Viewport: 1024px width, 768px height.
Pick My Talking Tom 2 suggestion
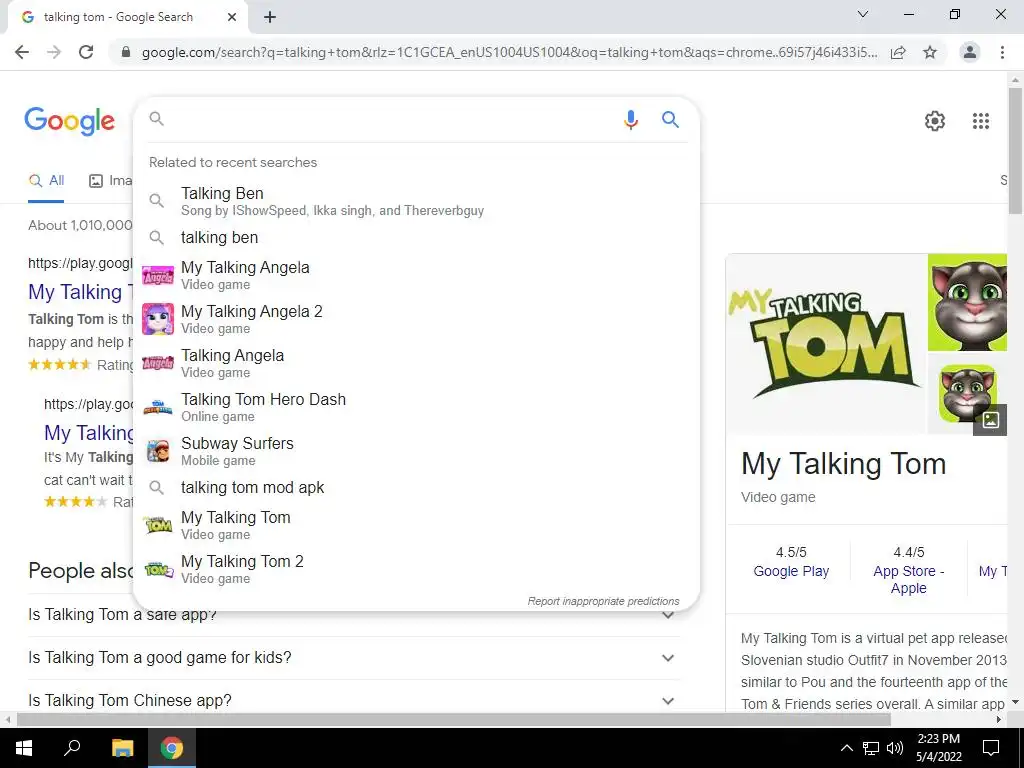pos(416,569)
